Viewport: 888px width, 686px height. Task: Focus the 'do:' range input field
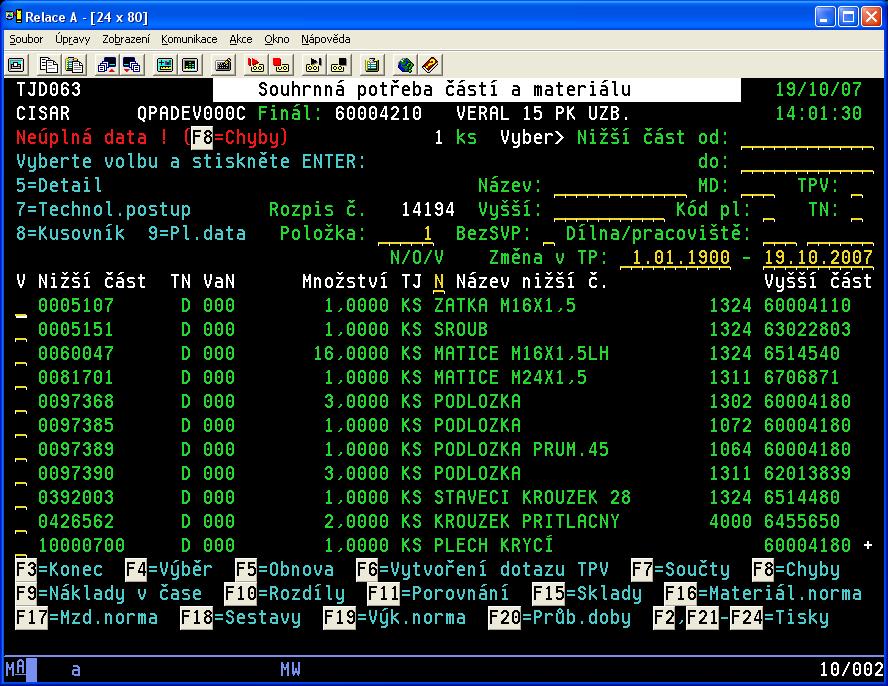pos(807,162)
